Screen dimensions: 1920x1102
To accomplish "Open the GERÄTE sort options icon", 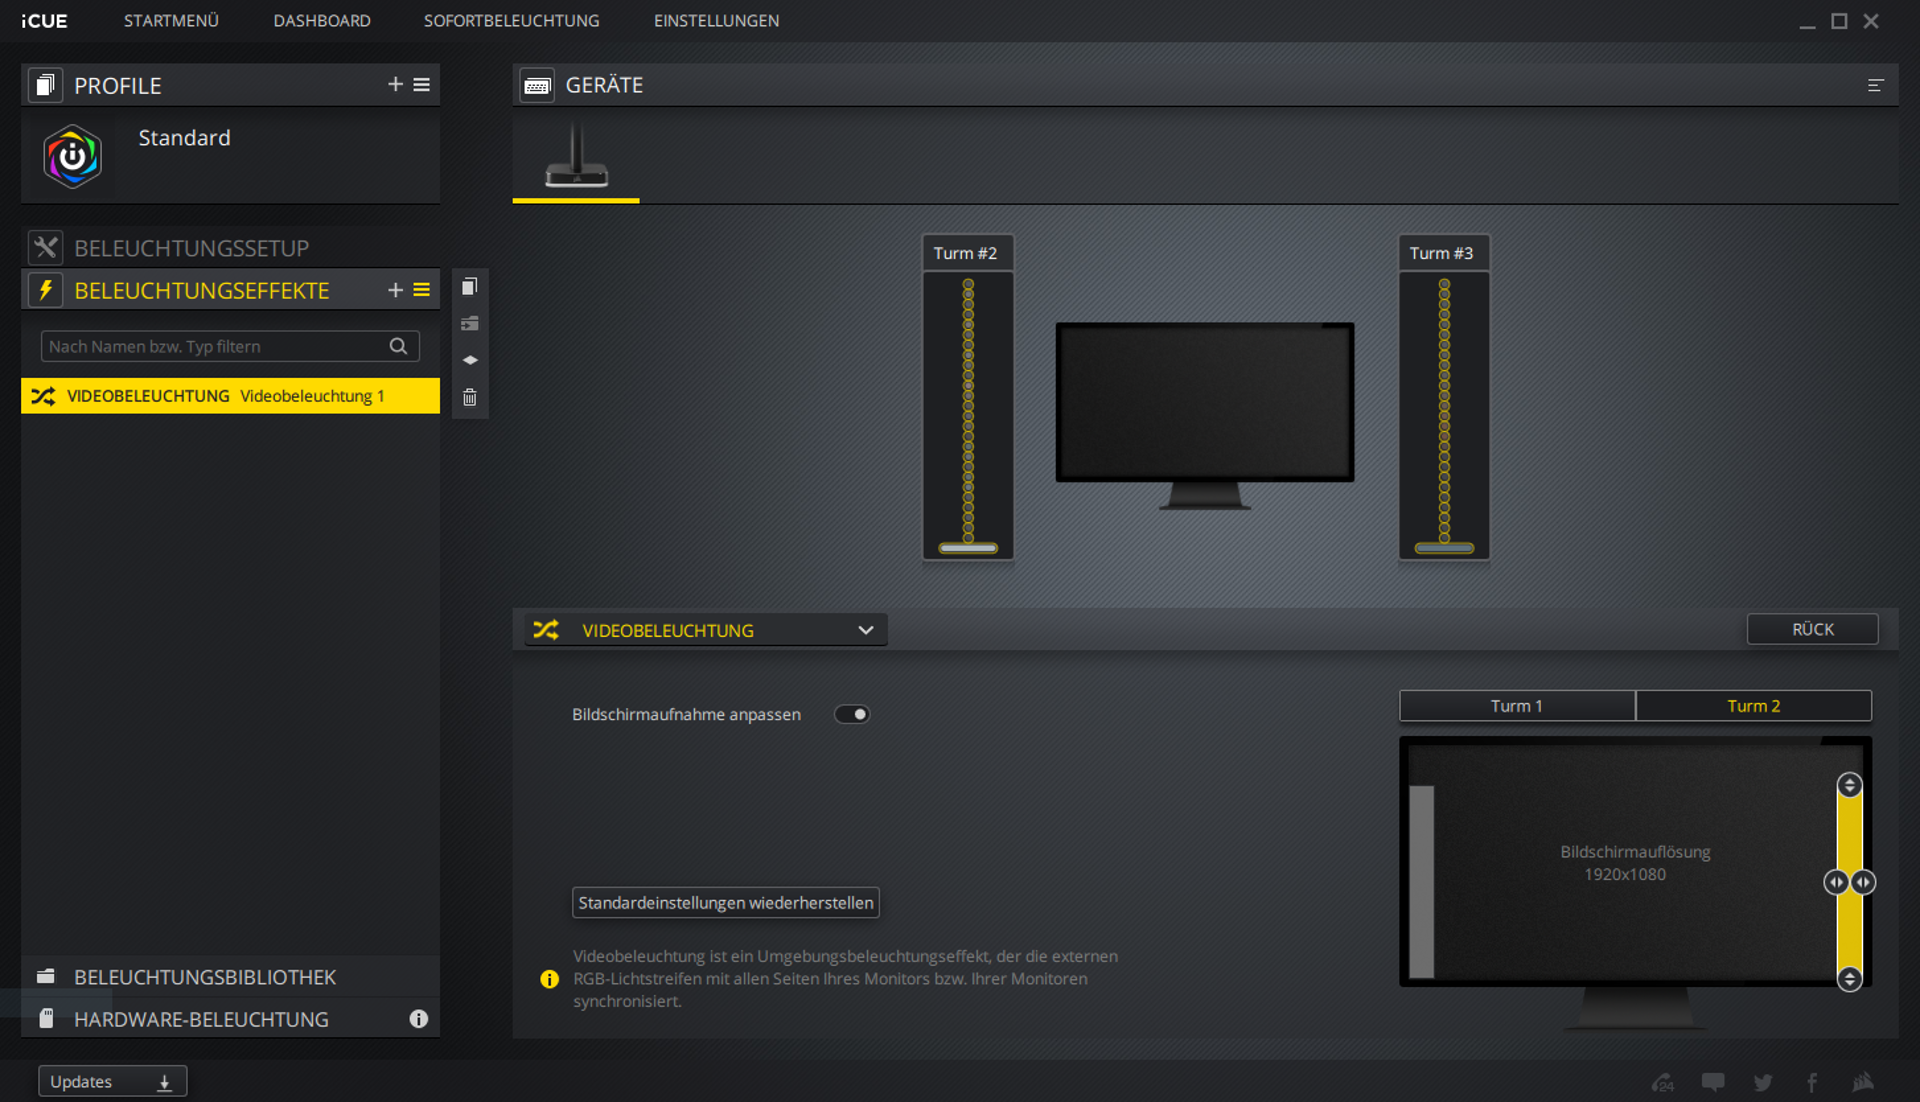I will [1878, 85].
